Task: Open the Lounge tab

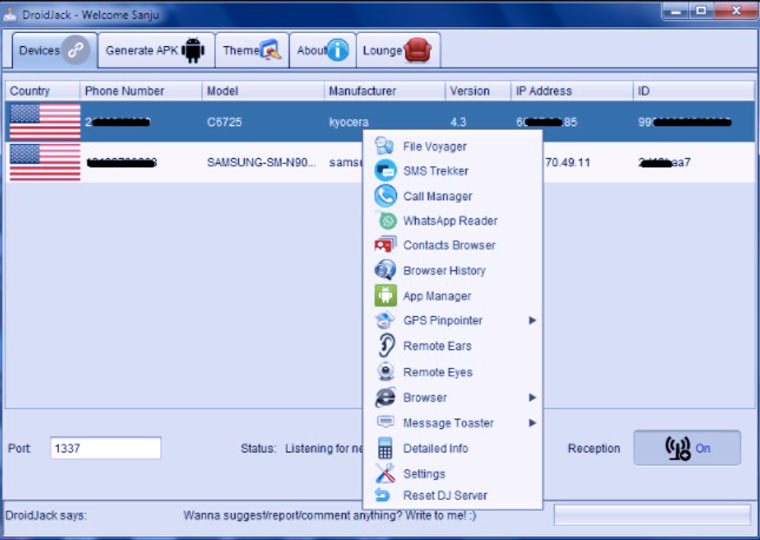Action: (396, 51)
